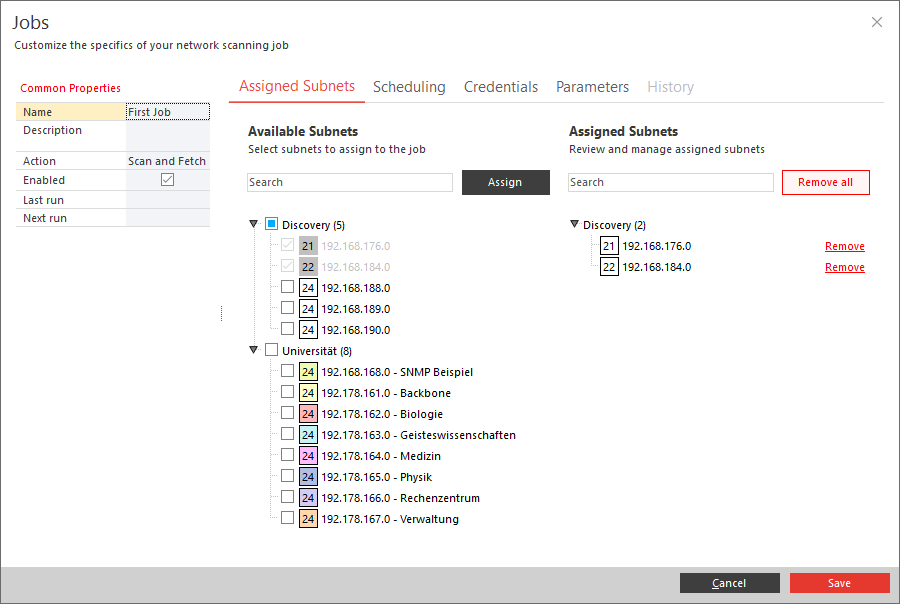The image size is (900, 604).
Task: Click the Available Subnets search field
Action: 350,182
